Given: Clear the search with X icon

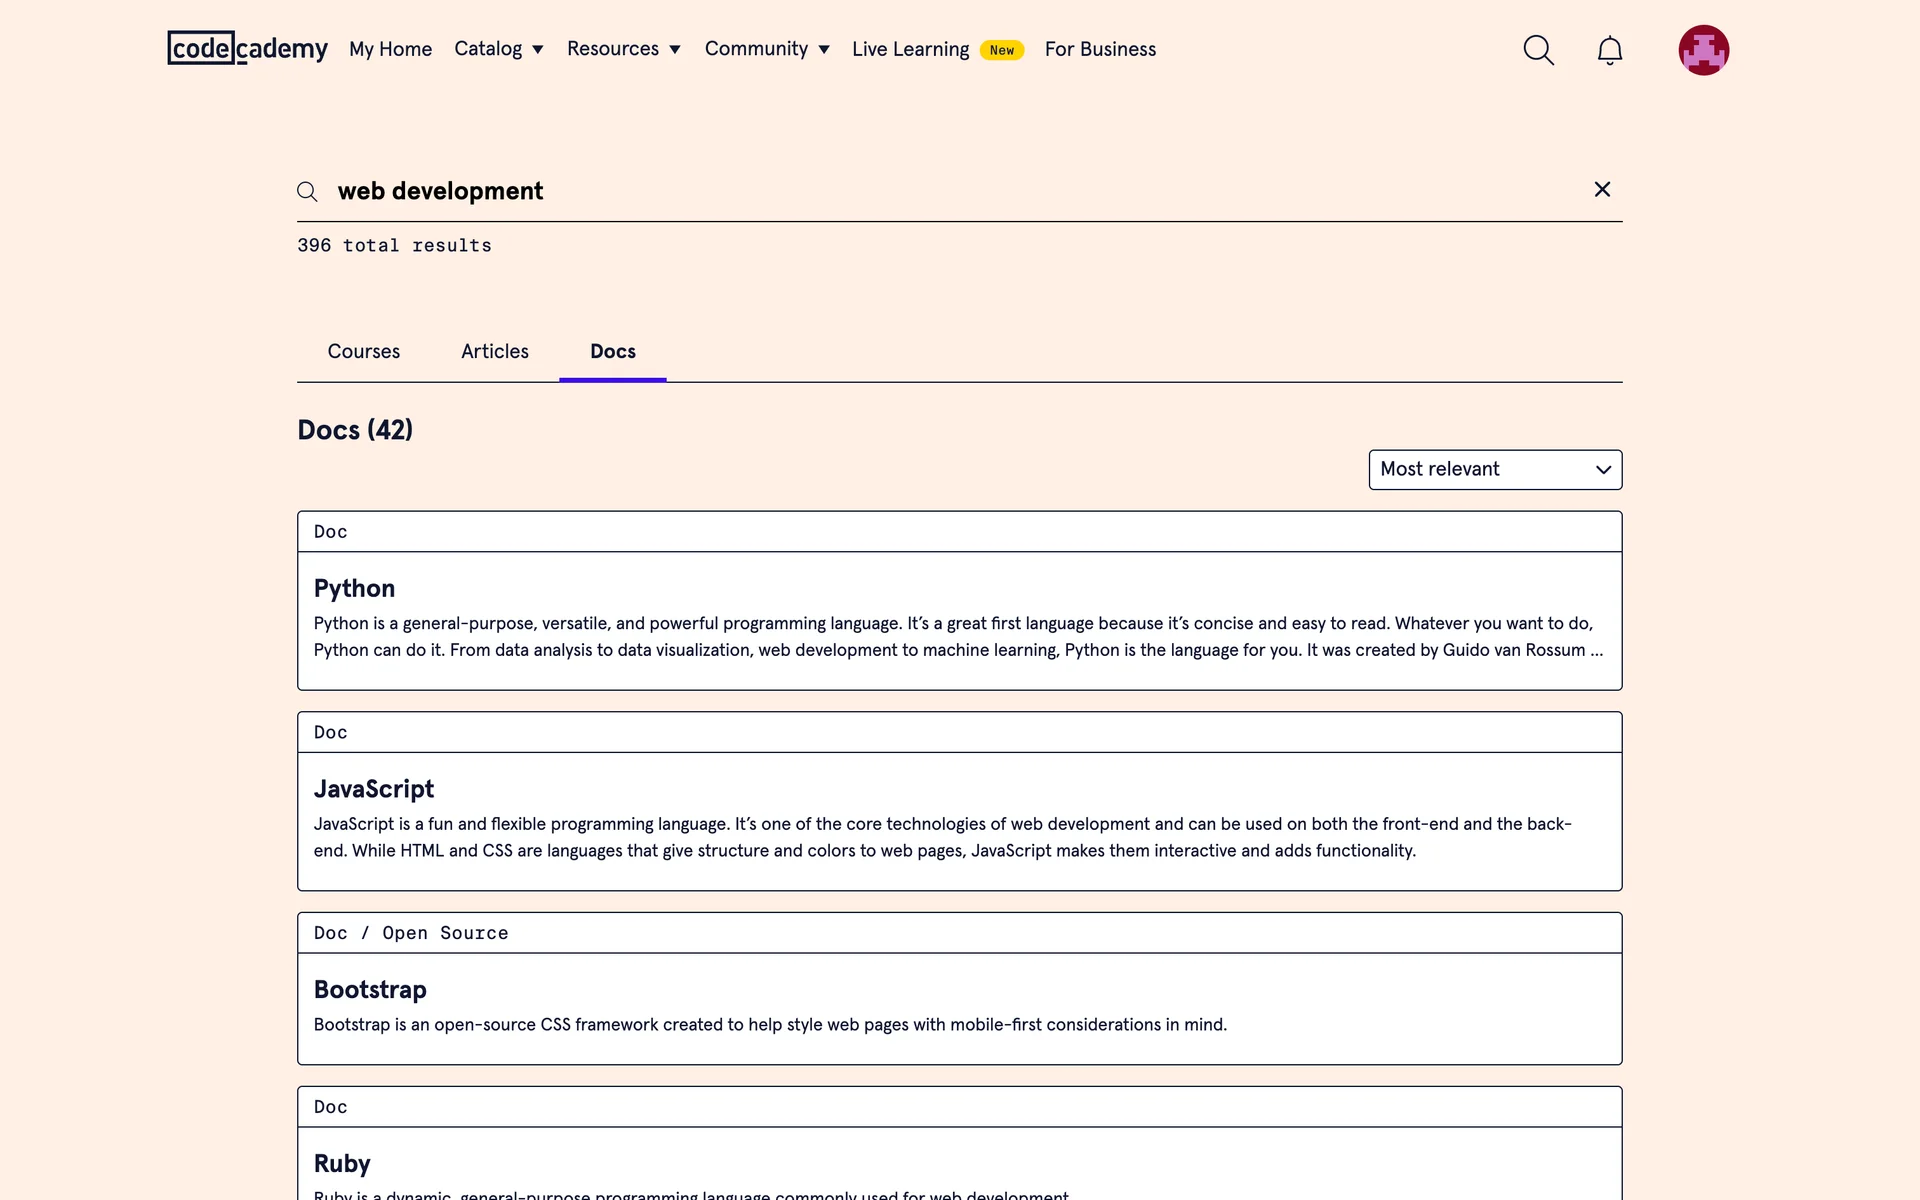Looking at the screenshot, I should [x=1602, y=190].
